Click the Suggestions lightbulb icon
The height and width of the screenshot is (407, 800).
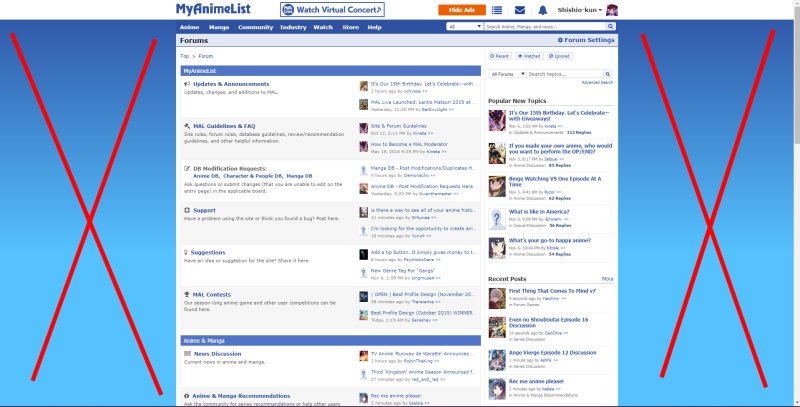(186, 252)
